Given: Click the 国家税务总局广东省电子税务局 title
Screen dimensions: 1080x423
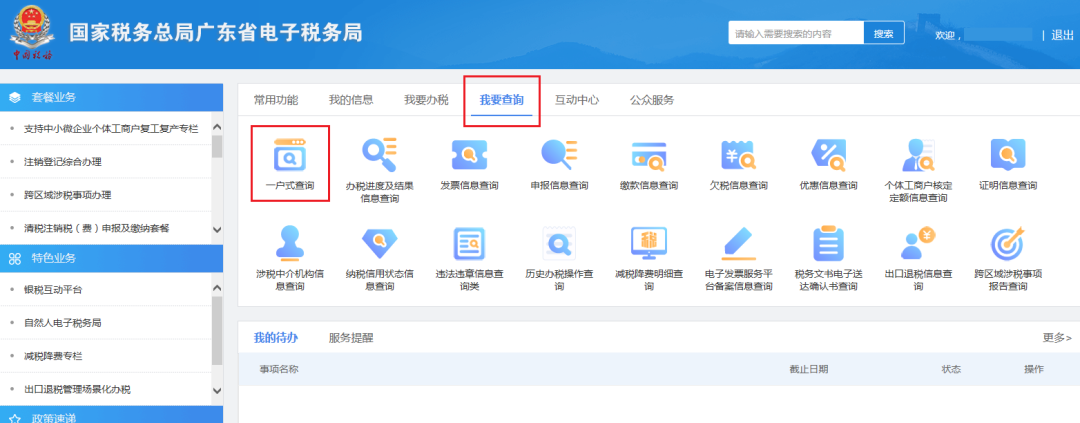Looking at the screenshot, I should [216, 32].
